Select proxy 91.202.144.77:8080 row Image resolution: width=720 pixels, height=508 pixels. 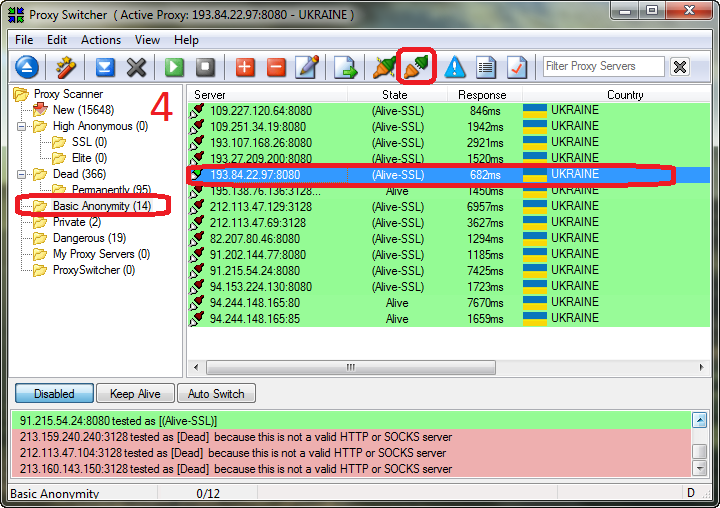click(449, 255)
